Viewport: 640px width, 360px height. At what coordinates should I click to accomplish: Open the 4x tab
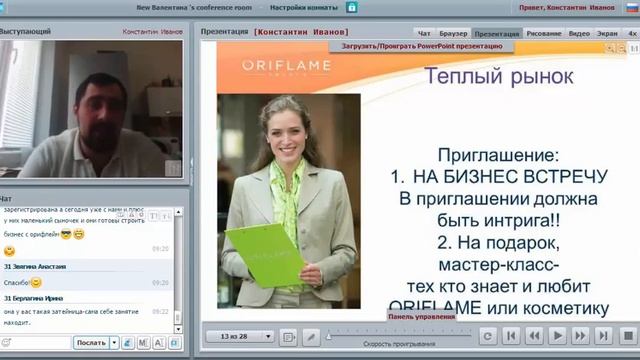[x=632, y=33]
